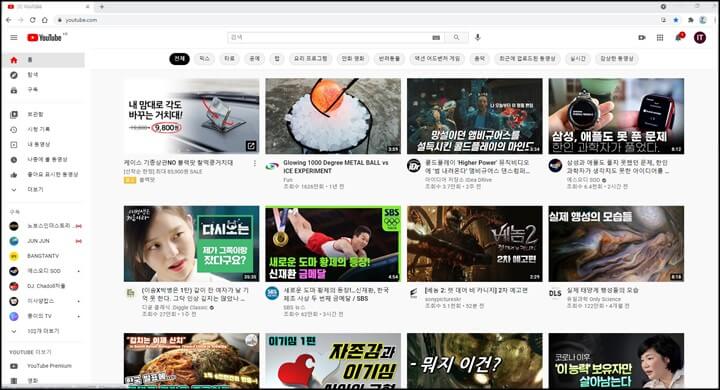Open the smartwatch 삼성, 애플도 thumbnail

coord(616,116)
